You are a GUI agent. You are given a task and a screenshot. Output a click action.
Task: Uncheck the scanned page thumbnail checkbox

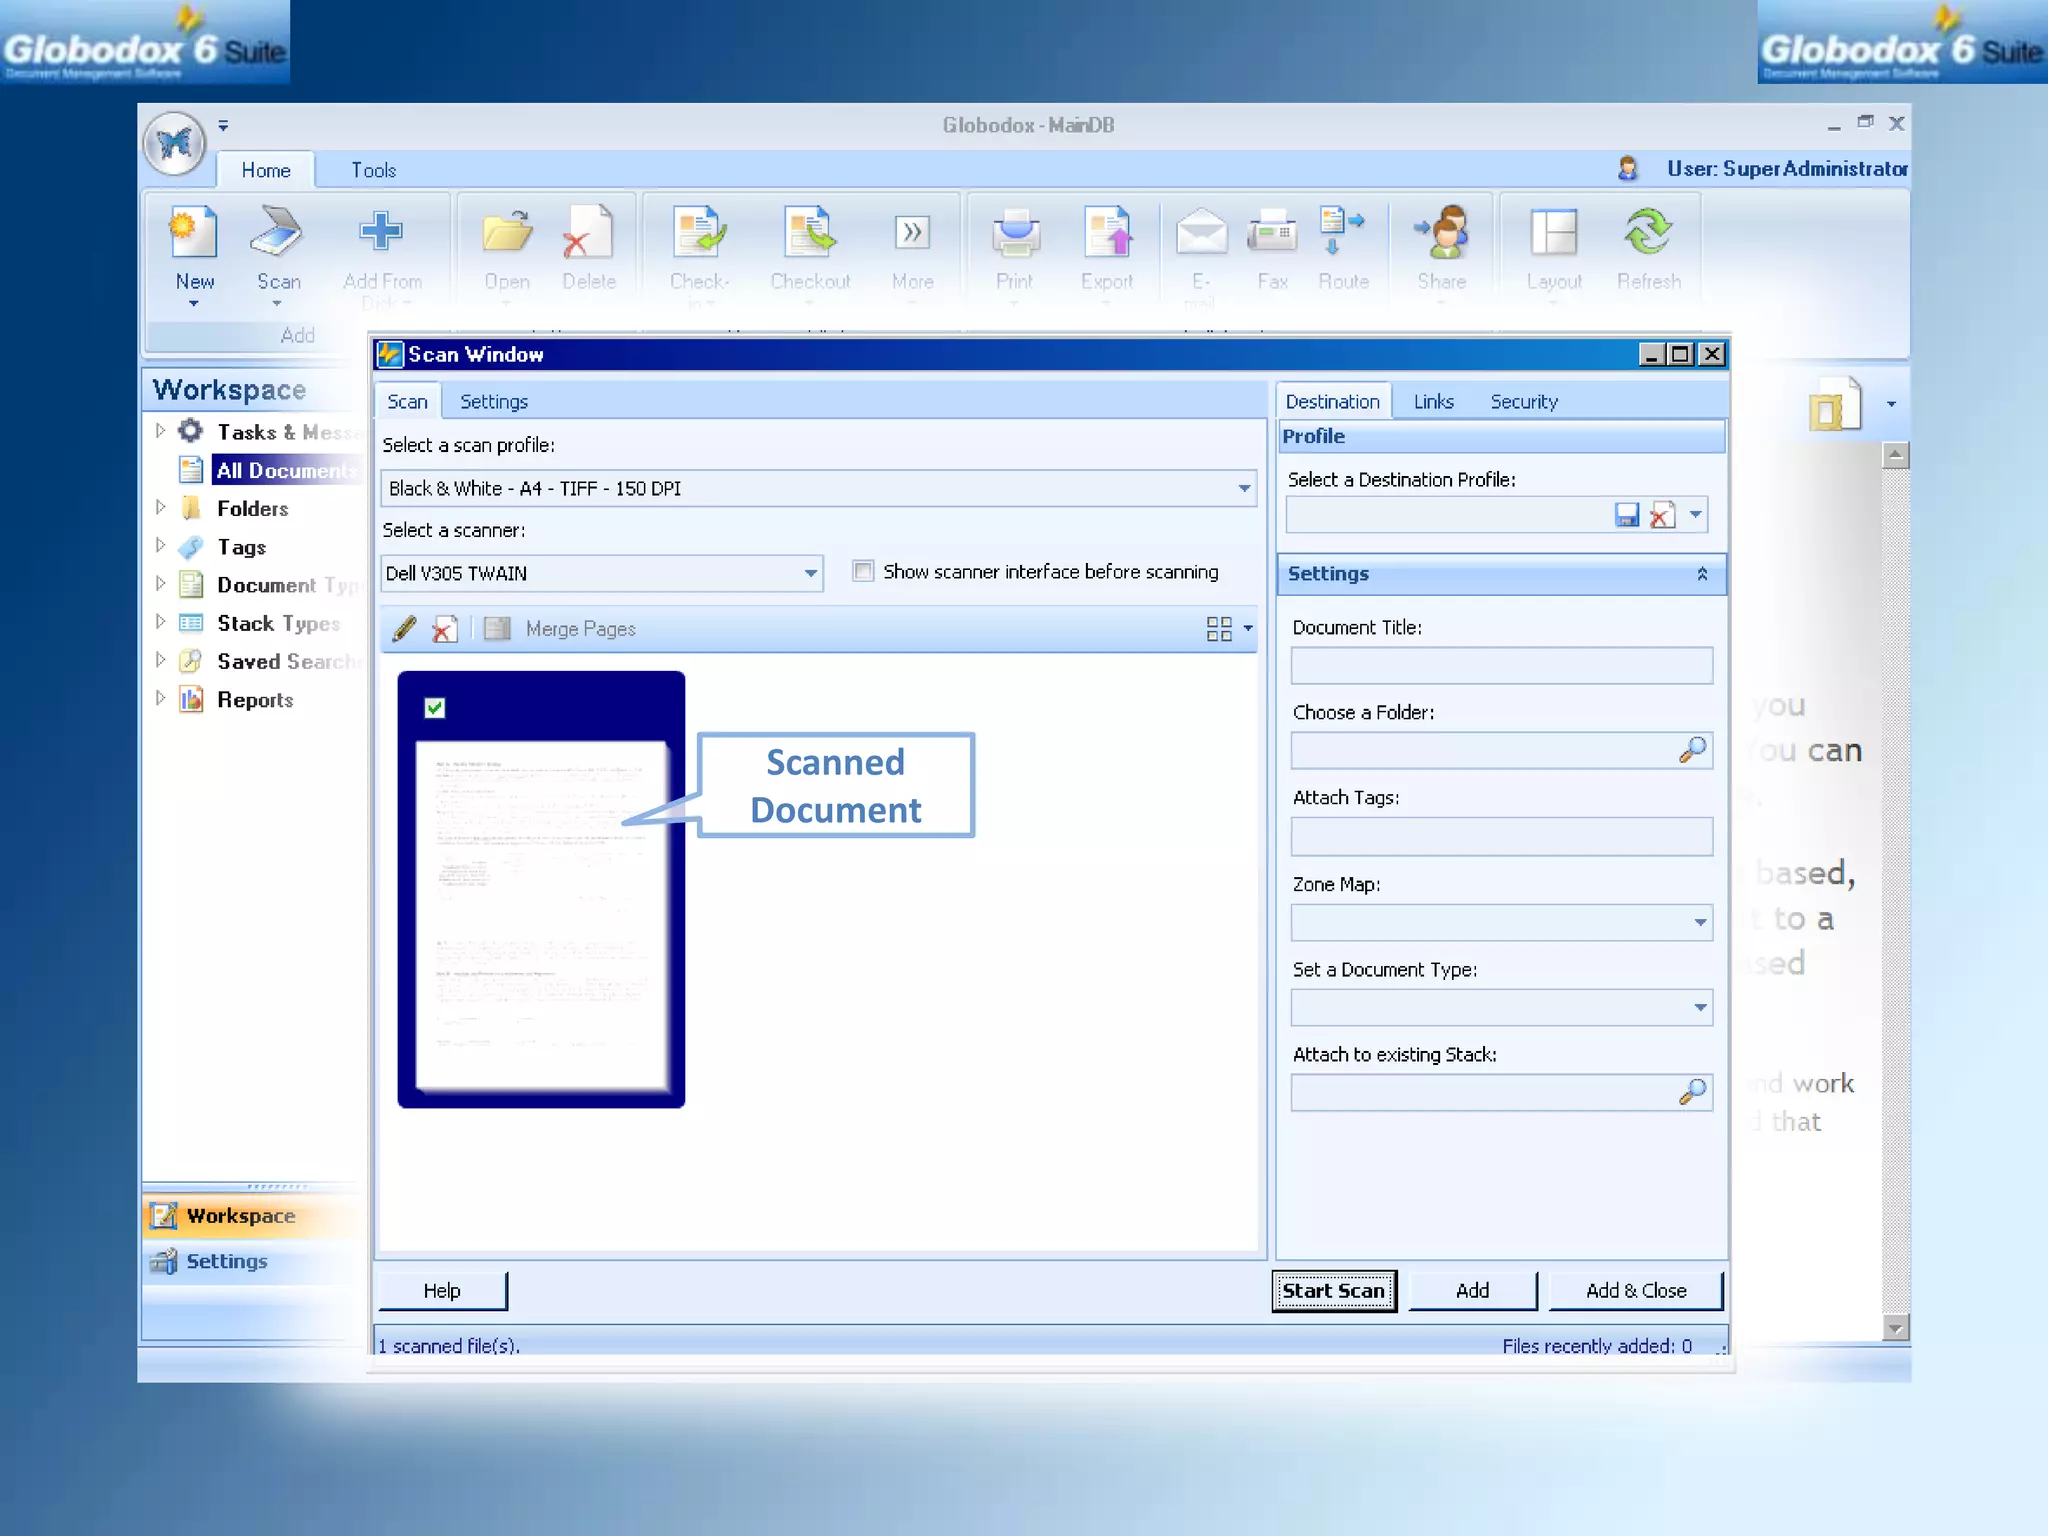[435, 708]
